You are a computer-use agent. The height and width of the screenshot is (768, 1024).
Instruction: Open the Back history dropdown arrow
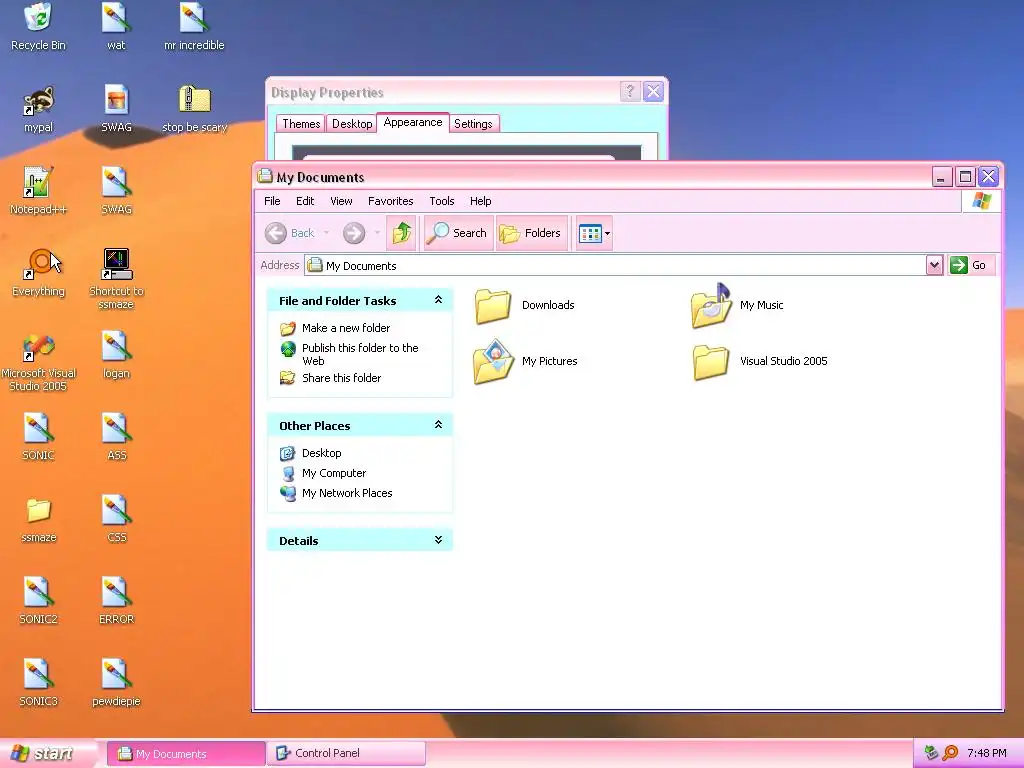[x=327, y=233]
